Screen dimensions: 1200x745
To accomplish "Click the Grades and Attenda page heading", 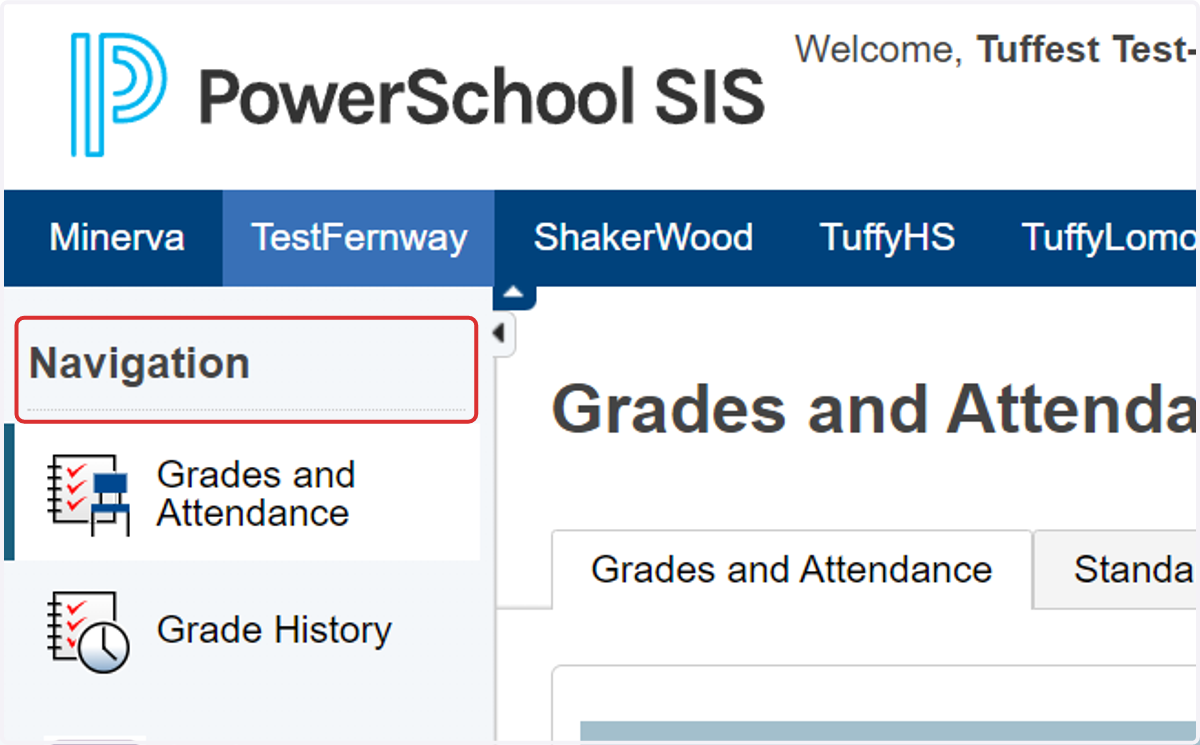I will [x=875, y=410].
